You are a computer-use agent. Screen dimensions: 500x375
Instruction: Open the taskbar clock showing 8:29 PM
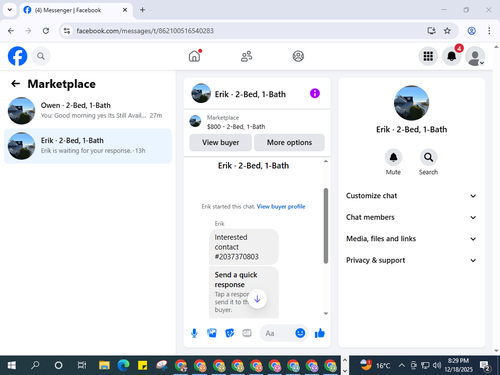pos(458,365)
